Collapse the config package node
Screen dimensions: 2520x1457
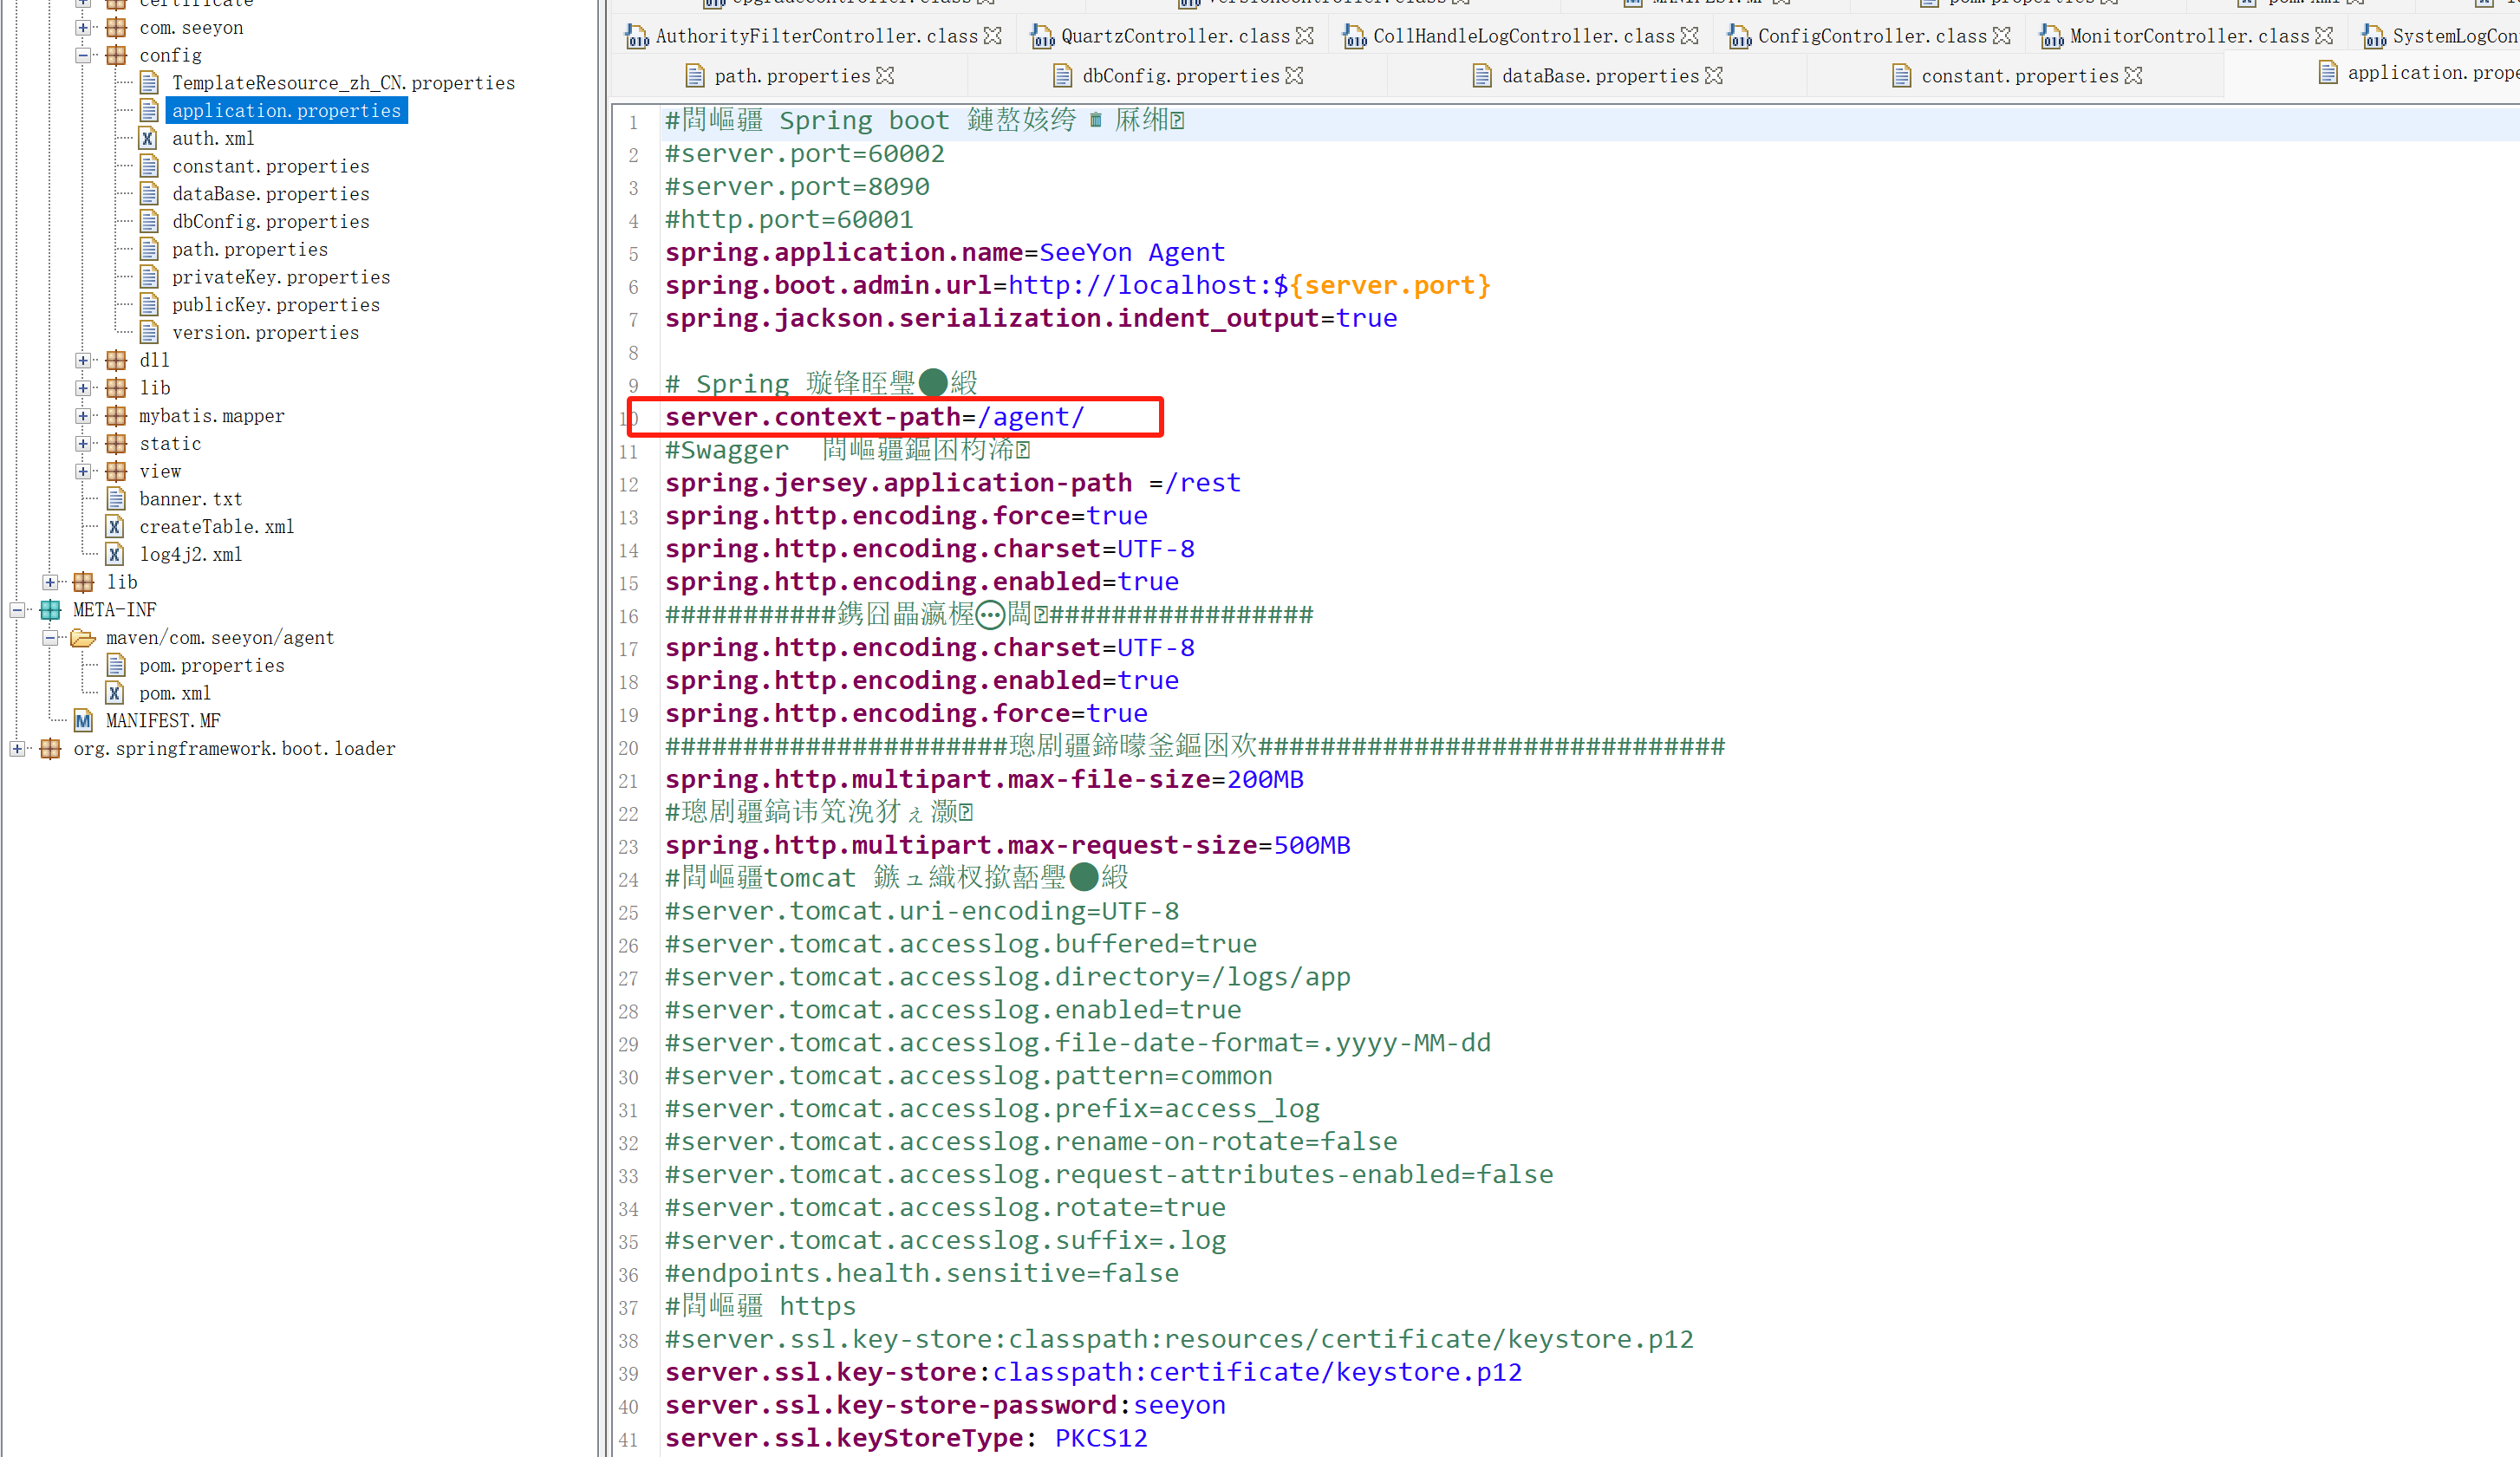point(83,56)
